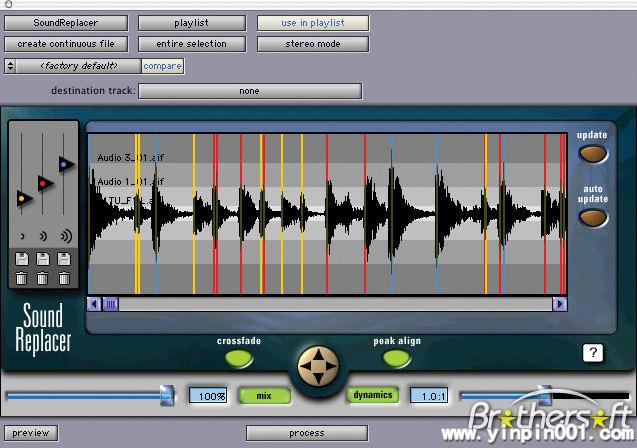
Task: Toggle the auto update button
Action: point(592,215)
